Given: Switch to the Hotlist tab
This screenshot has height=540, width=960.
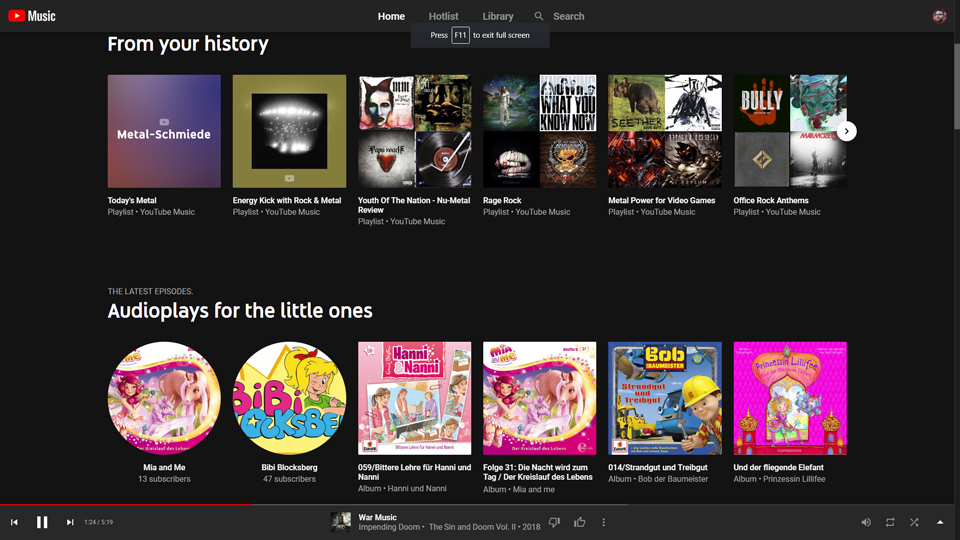Looking at the screenshot, I should (443, 16).
